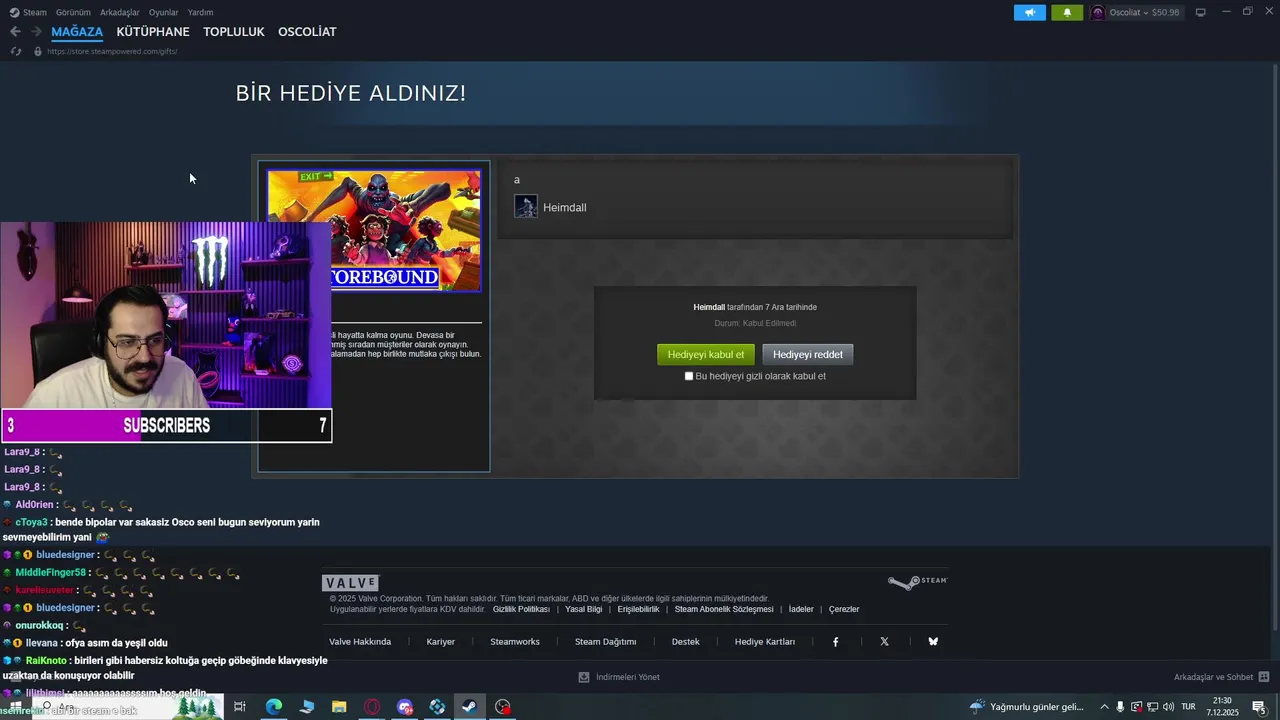Open Steam from the taskbar
The width and height of the screenshot is (1280, 720).
468,707
